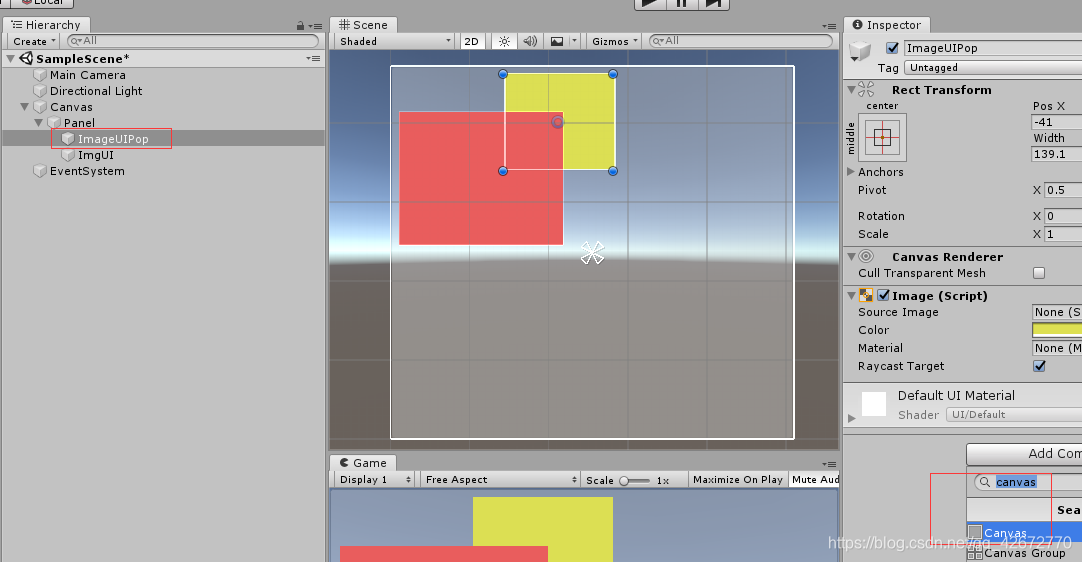
Task: Enable Cull Transparent Mesh checkbox
Action: click(x=1039, y=273)
